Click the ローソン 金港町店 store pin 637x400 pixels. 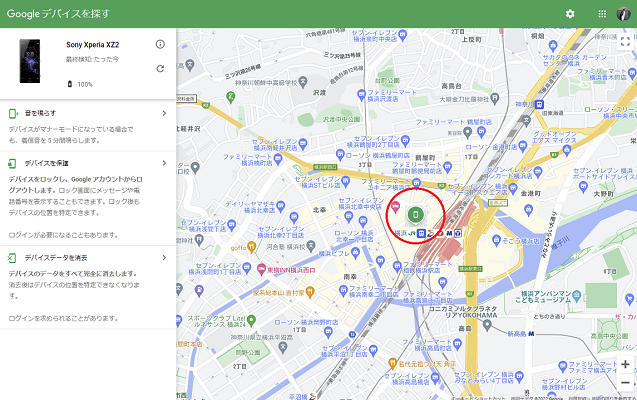pyautogui.click(x=523, y=146)
